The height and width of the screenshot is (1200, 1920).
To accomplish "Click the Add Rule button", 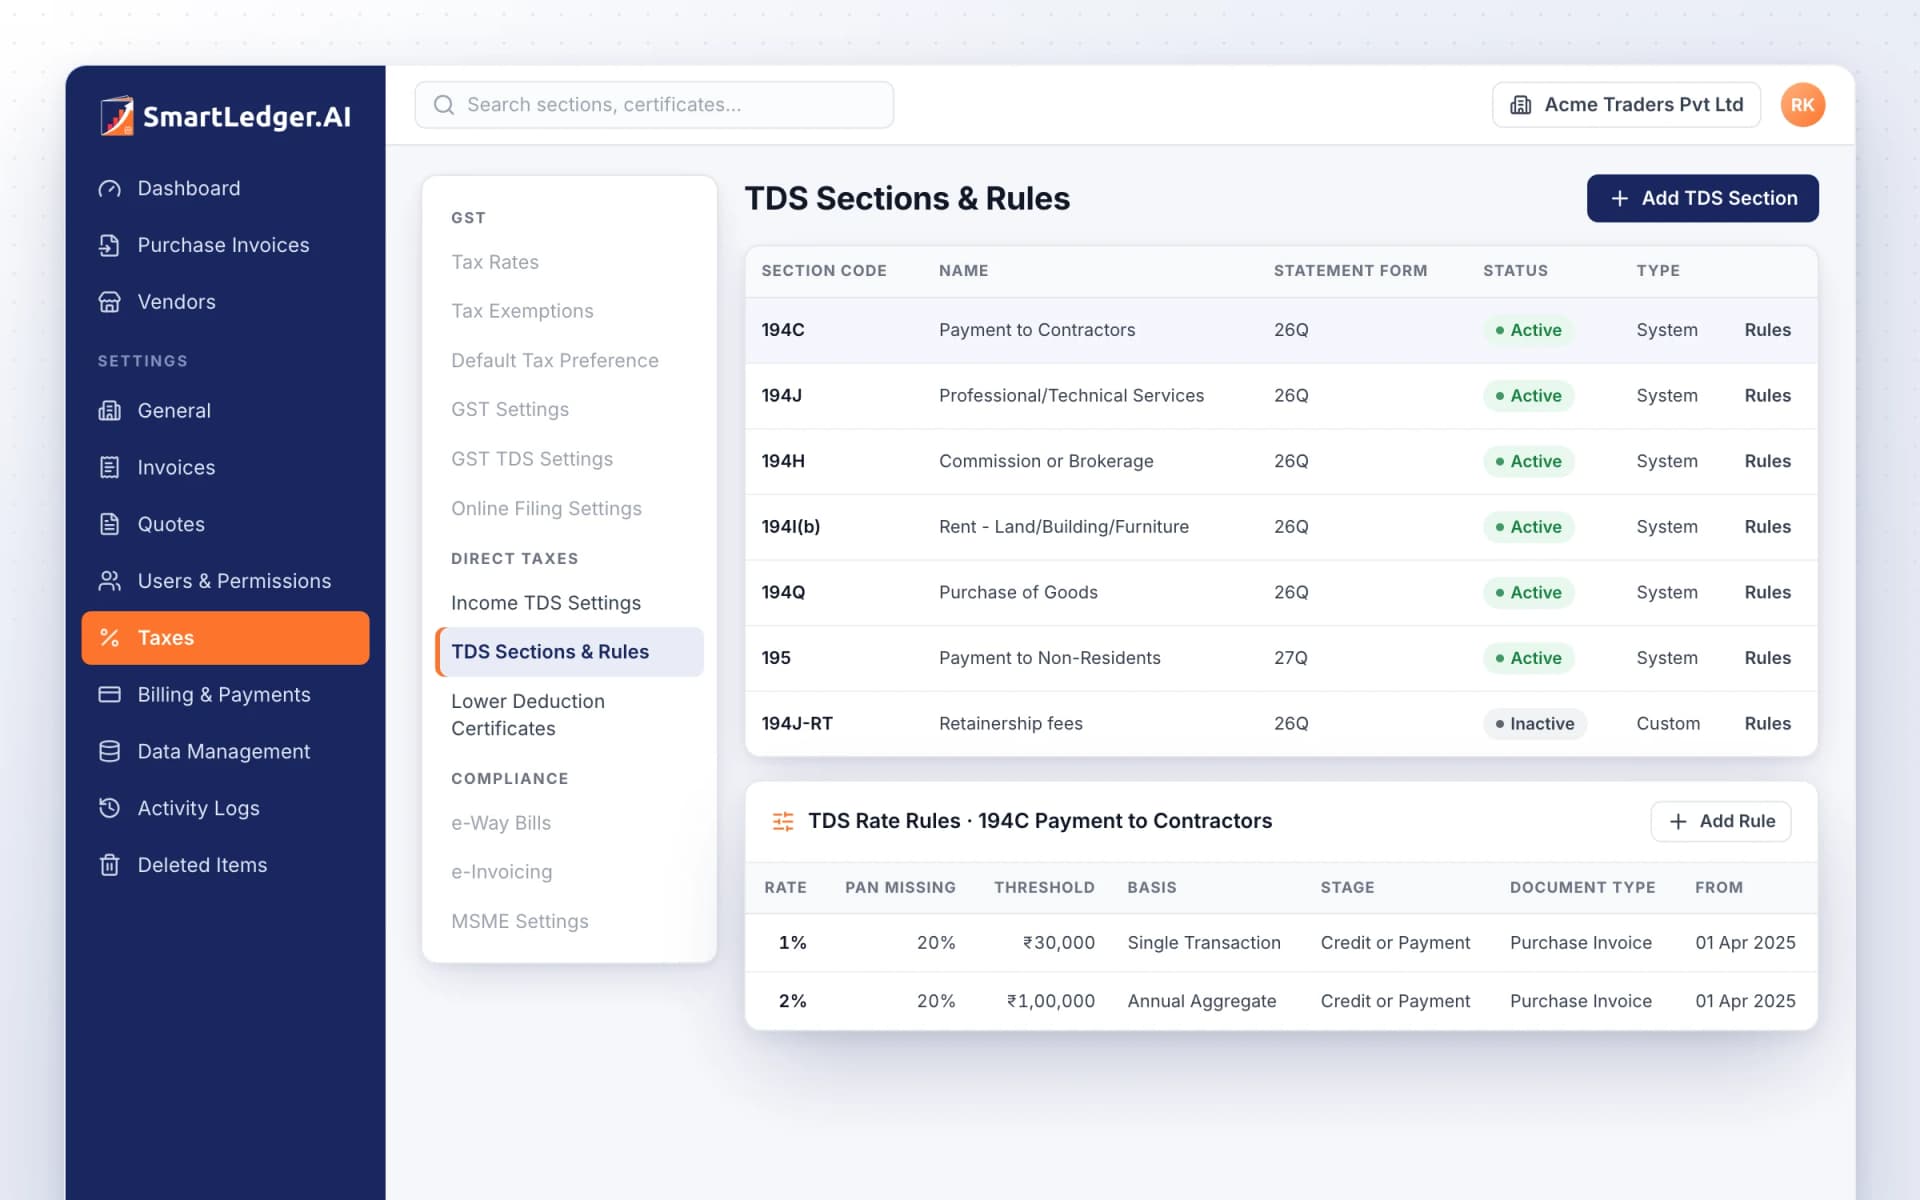I will click(x=1721, y=821).
